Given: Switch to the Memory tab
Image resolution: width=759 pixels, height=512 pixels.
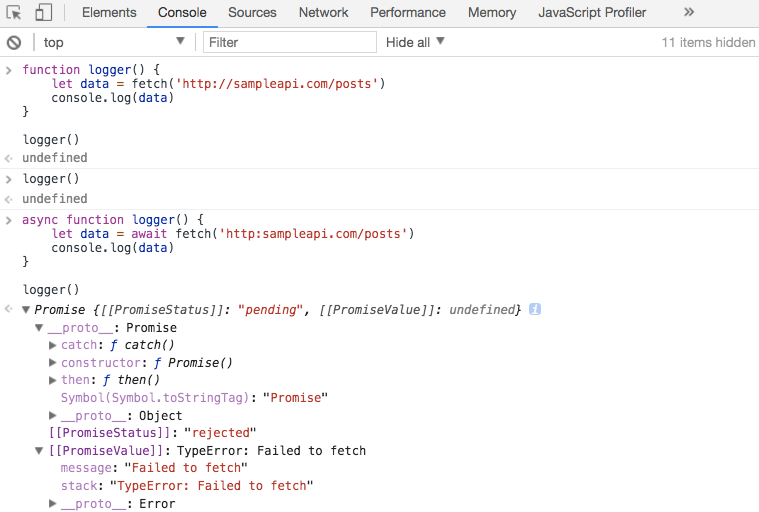Looking at the screenshot, I should point(492,13).
